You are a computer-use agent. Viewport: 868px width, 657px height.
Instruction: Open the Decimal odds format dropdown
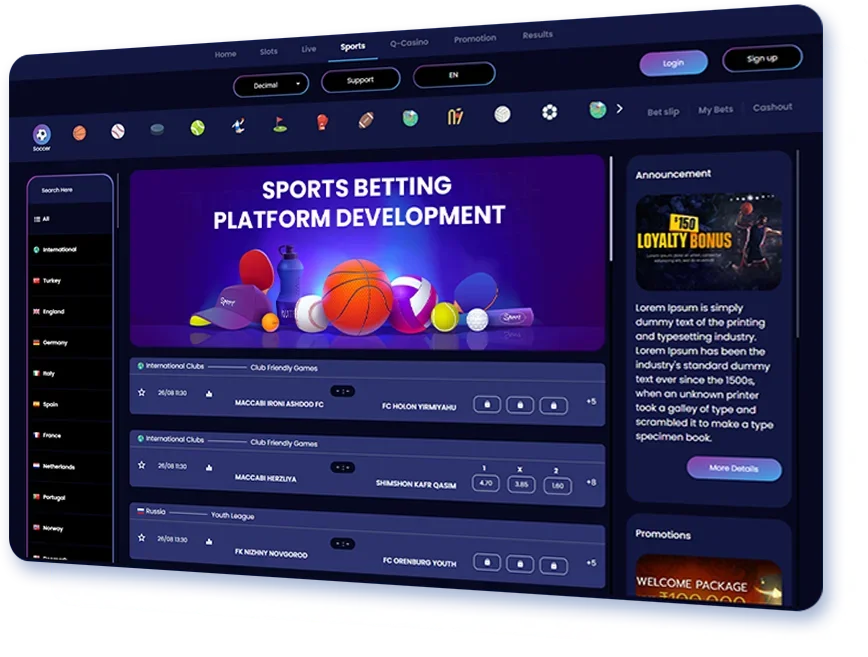click(x=271, y=85)
